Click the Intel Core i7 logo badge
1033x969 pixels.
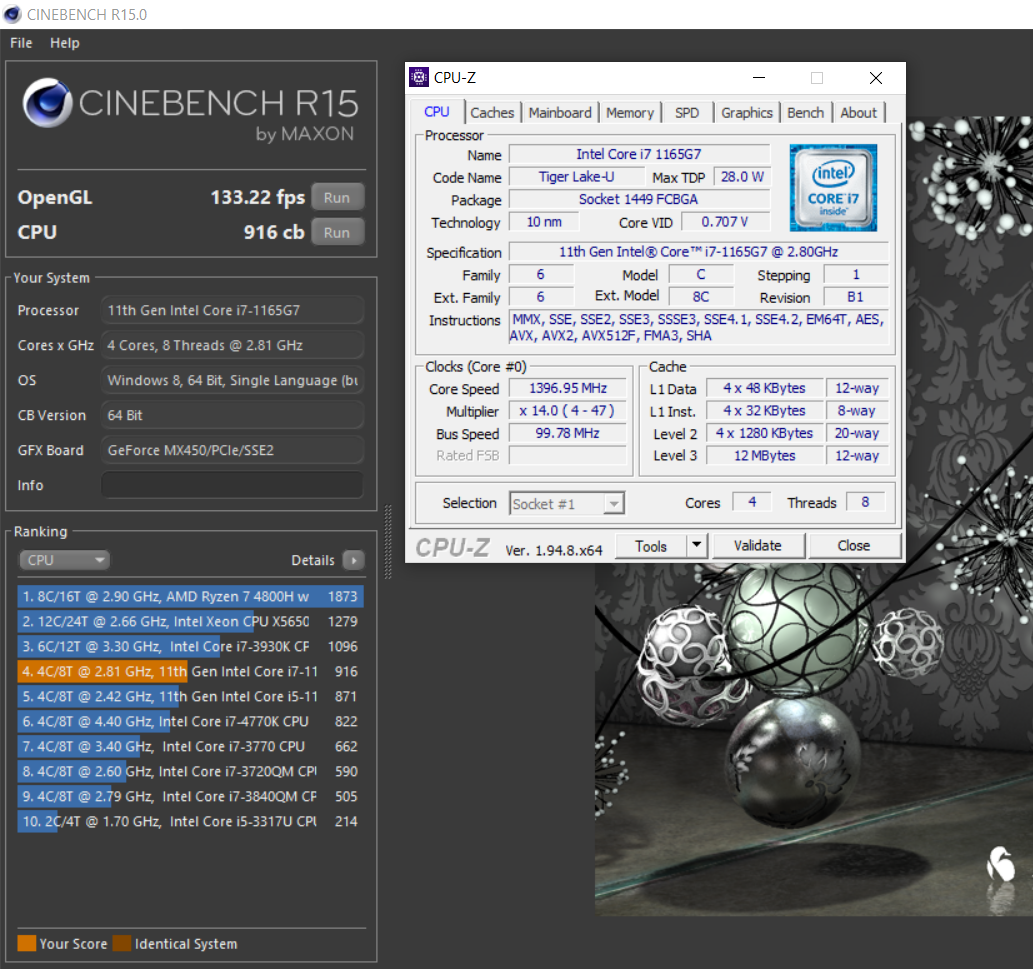pos(833,188)
